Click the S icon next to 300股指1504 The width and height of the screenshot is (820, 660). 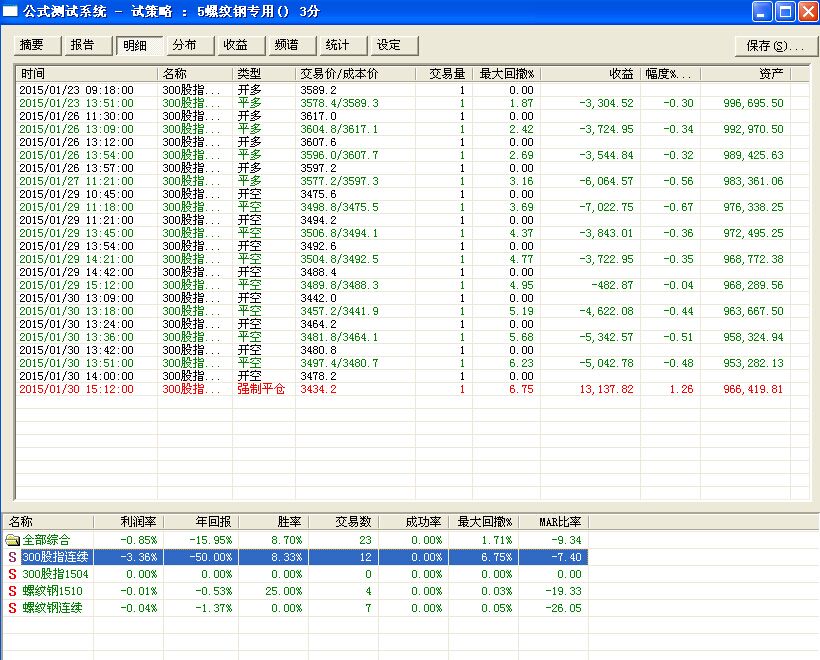click(x=12, y=574)
